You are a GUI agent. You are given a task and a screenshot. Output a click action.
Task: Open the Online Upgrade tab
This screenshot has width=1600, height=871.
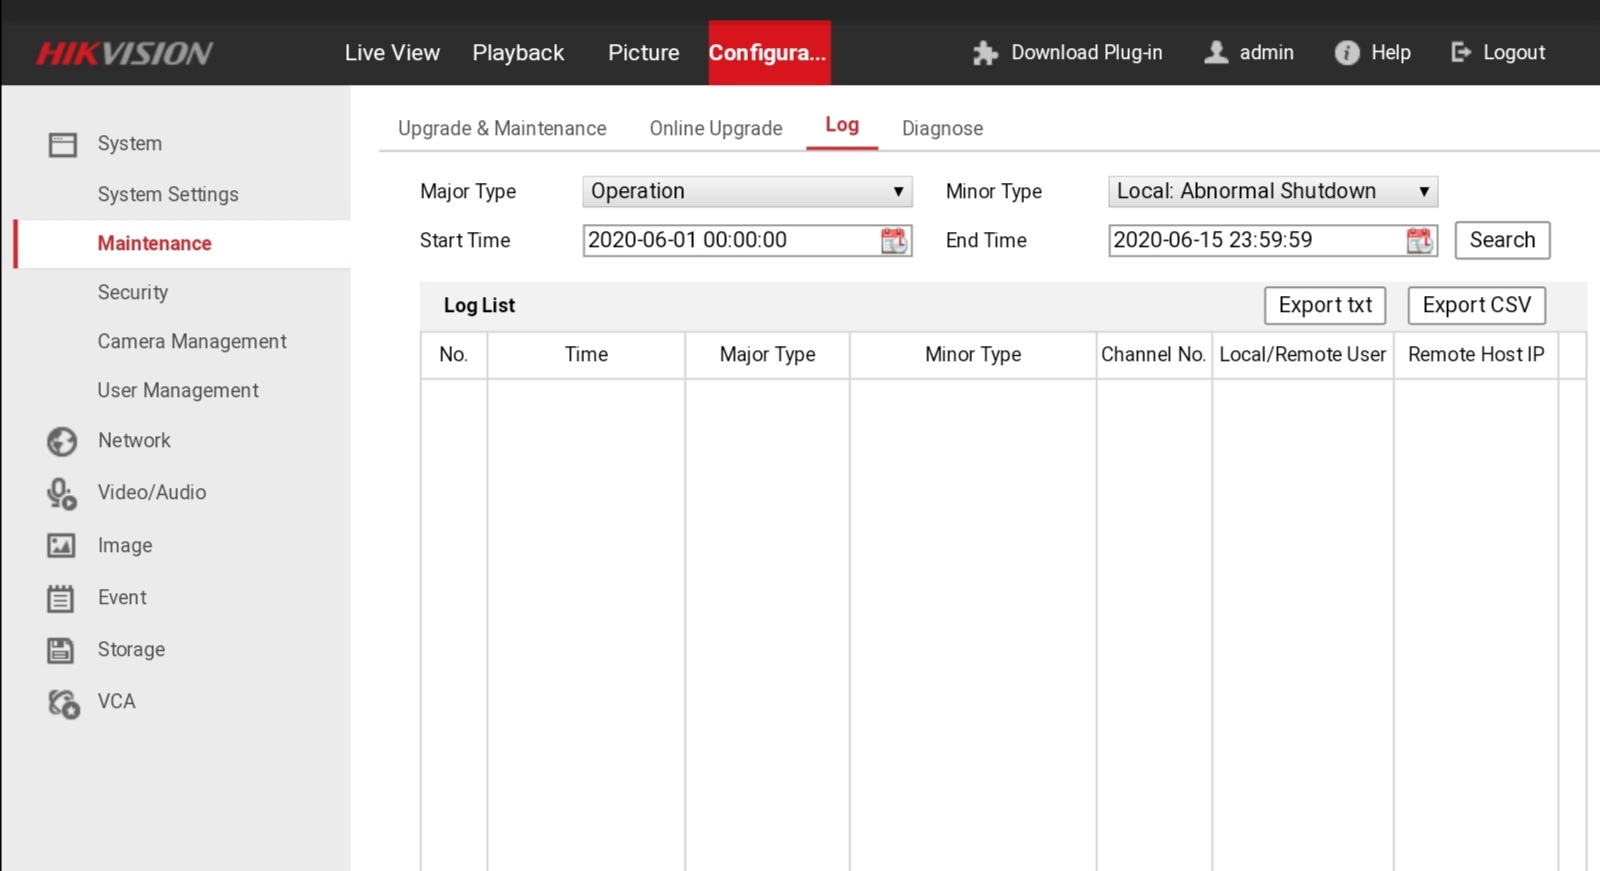click(716, 129)
